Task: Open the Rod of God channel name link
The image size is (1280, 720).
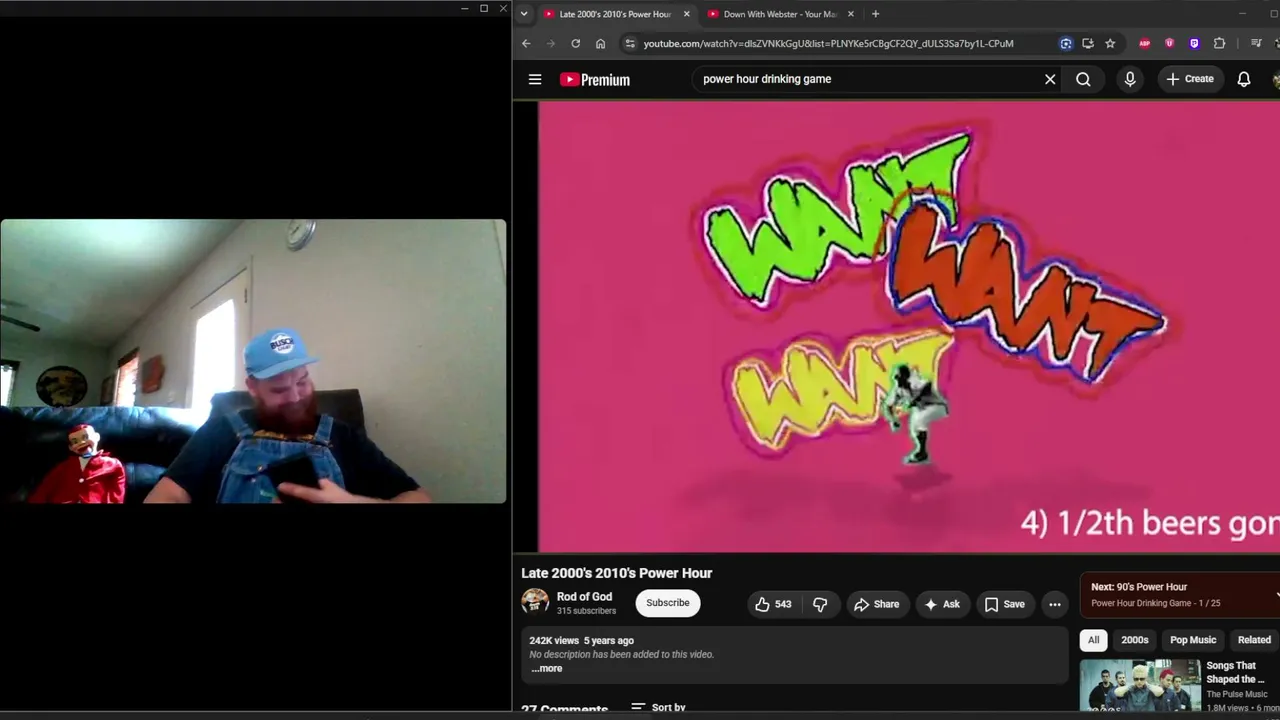Action: pyautogui.click(x=584, y=597)
